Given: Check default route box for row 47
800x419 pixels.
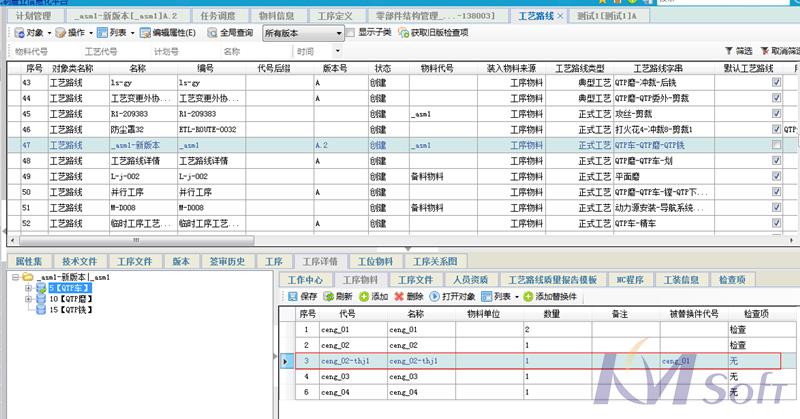Looking at the screenshot, I should [x=776, y=145].
